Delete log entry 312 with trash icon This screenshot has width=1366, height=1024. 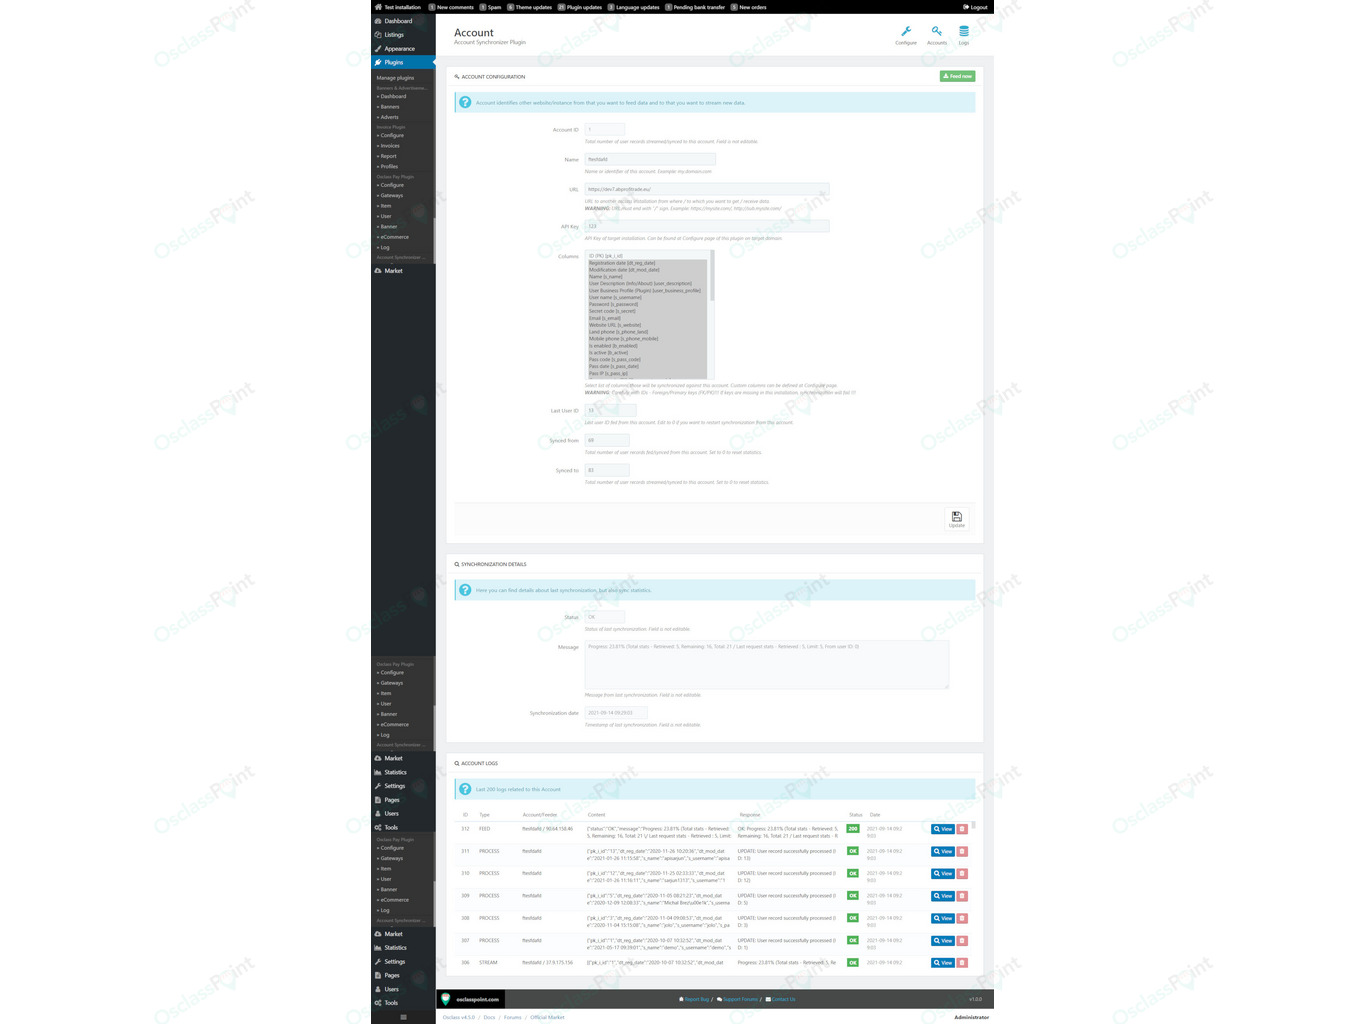pyautogui.click(x=962, y=829)
